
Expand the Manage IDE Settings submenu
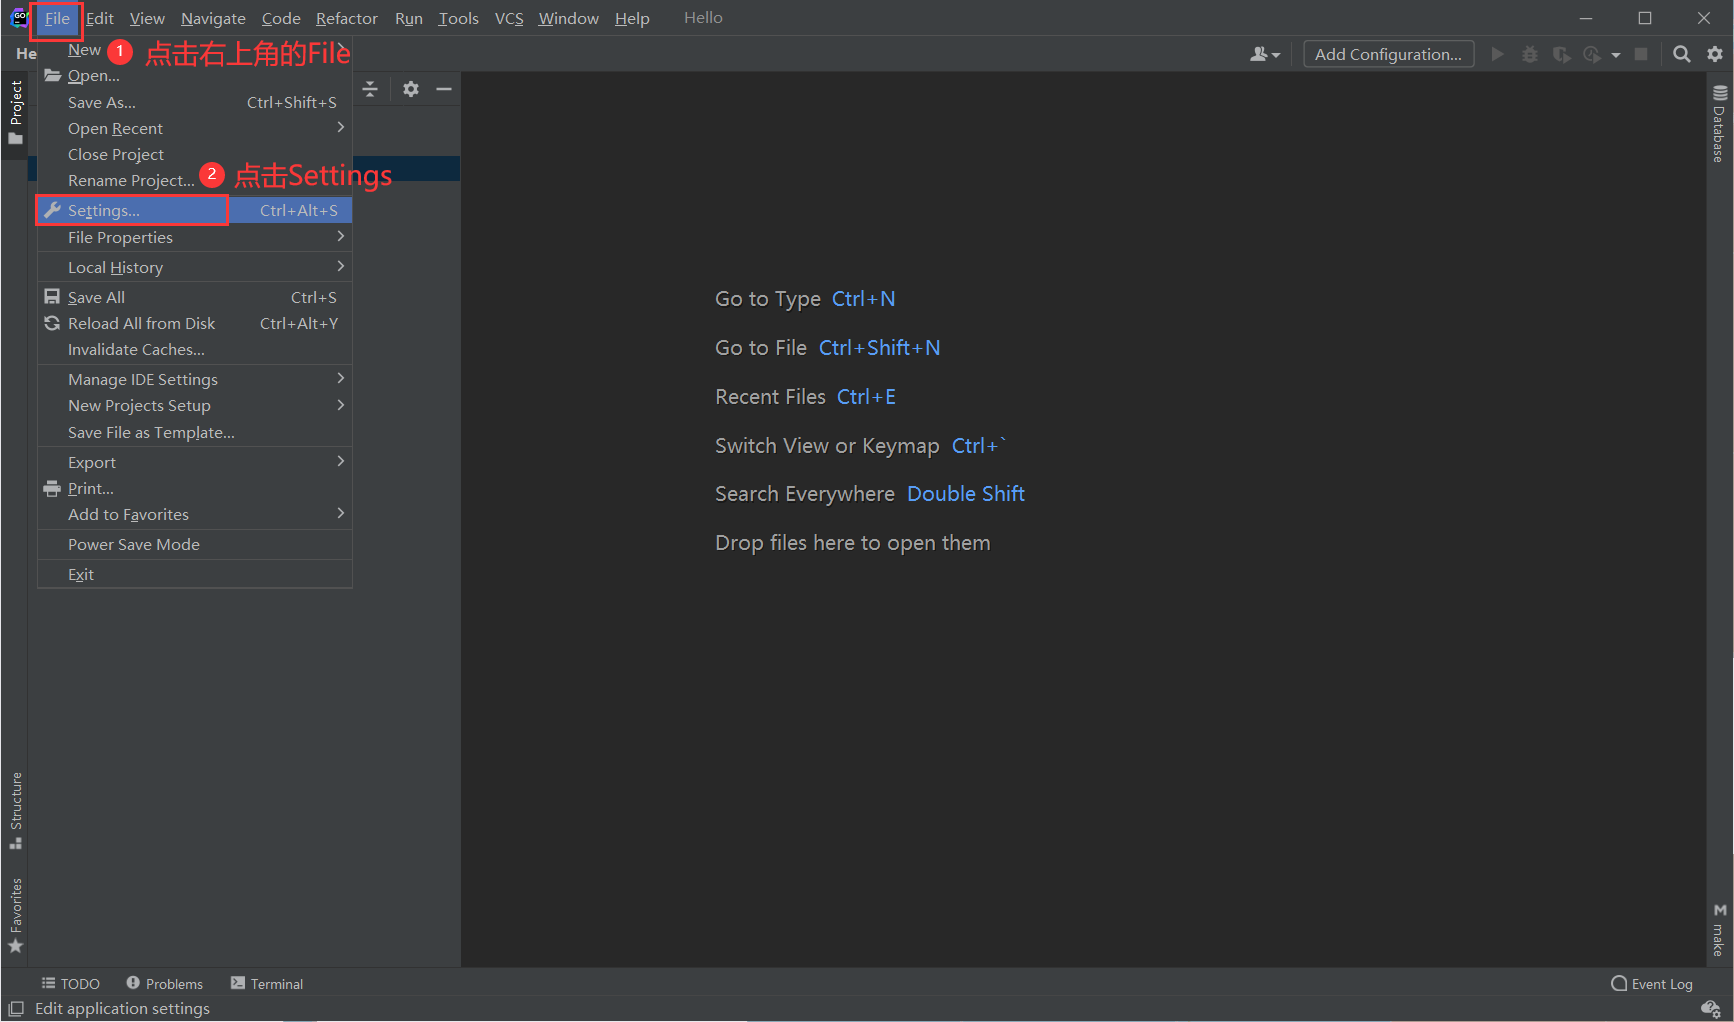143,379
